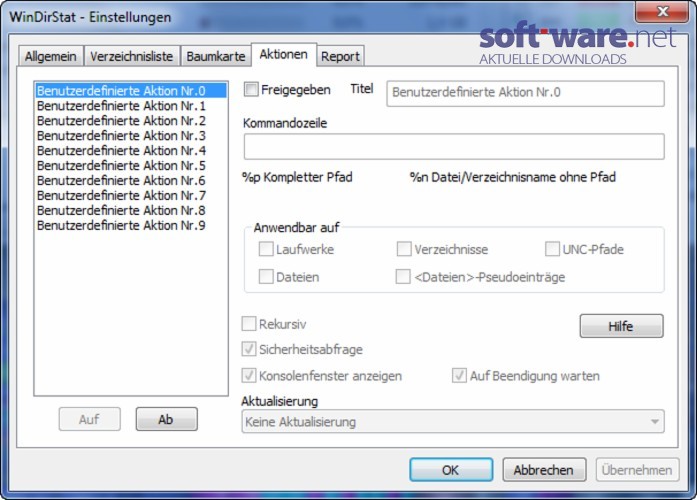Click the Hilfe button
Viewport: 697px width, 500px height.
click(x=621, y=326)
